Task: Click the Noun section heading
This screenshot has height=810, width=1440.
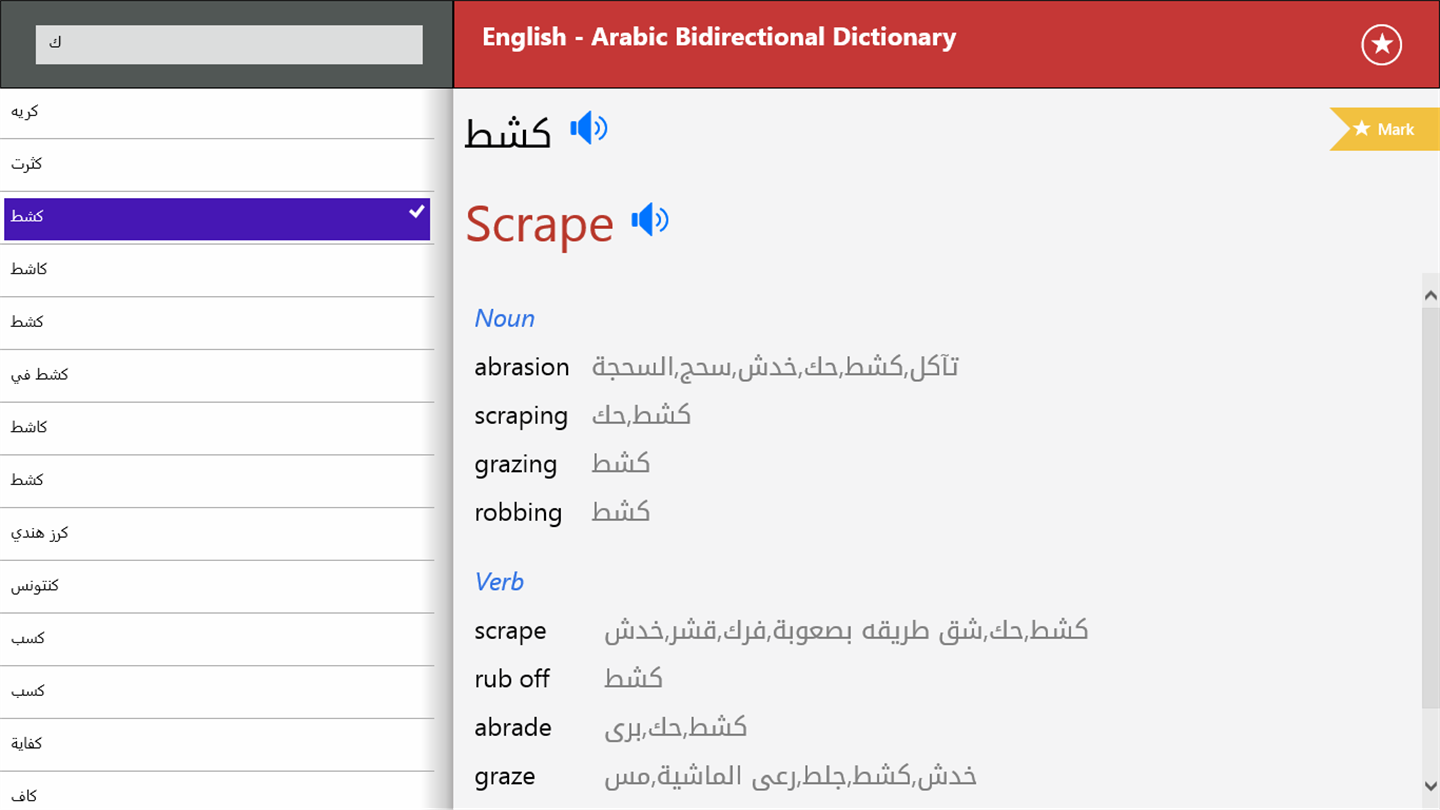Action: (504, 318)
